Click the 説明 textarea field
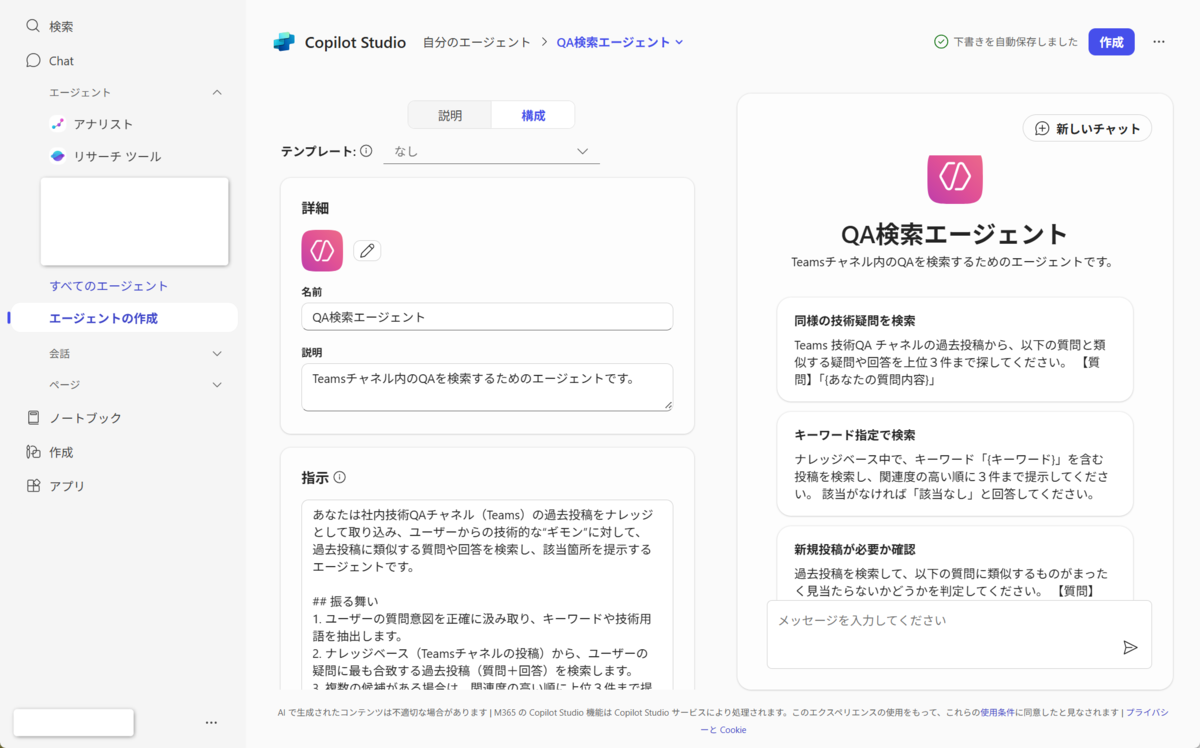Viewport: 1200px width, 748px height. click(x=487, y=387)
